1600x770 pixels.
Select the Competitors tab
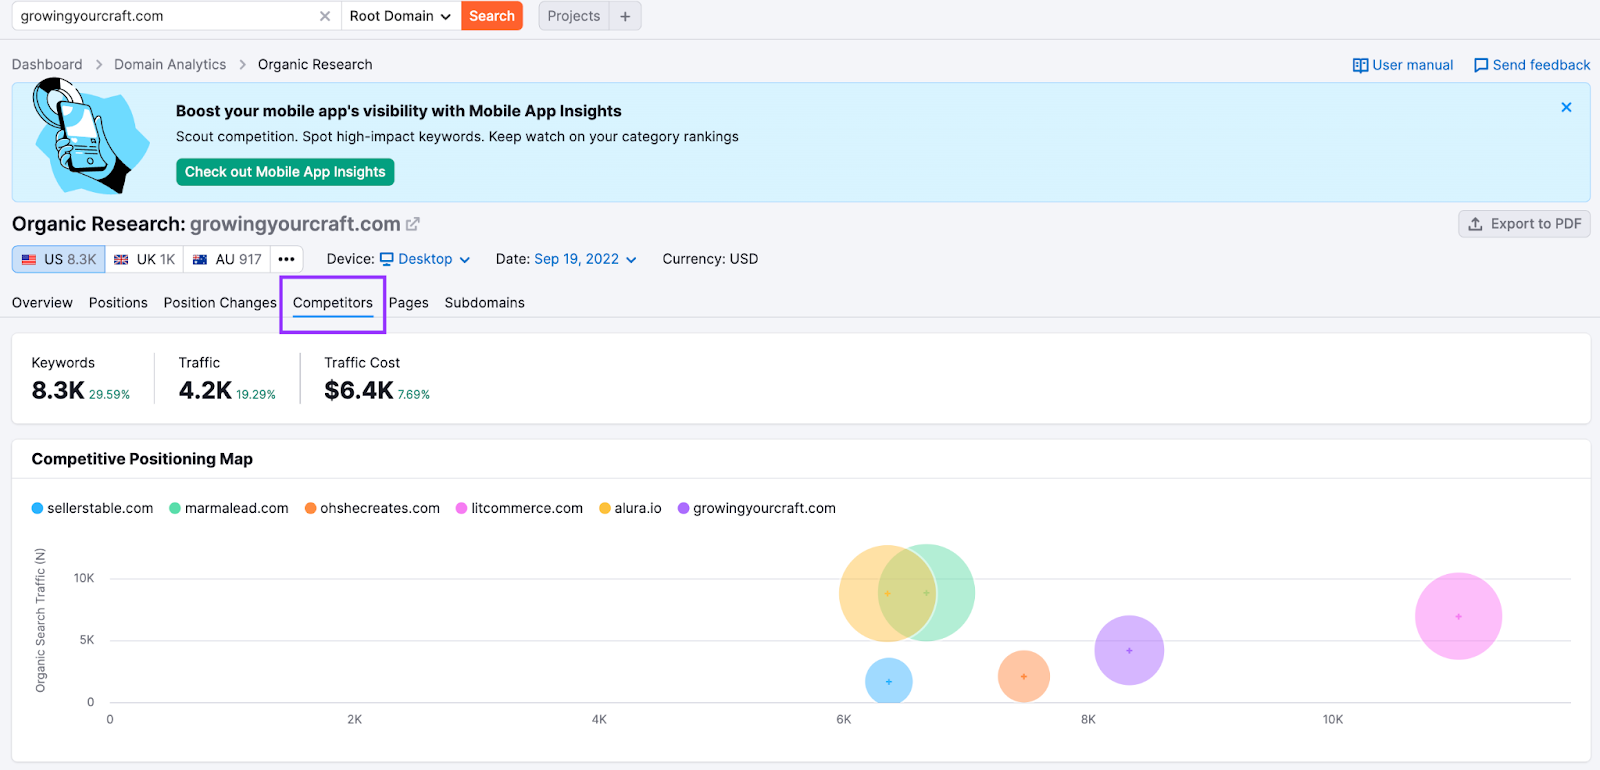333,303
